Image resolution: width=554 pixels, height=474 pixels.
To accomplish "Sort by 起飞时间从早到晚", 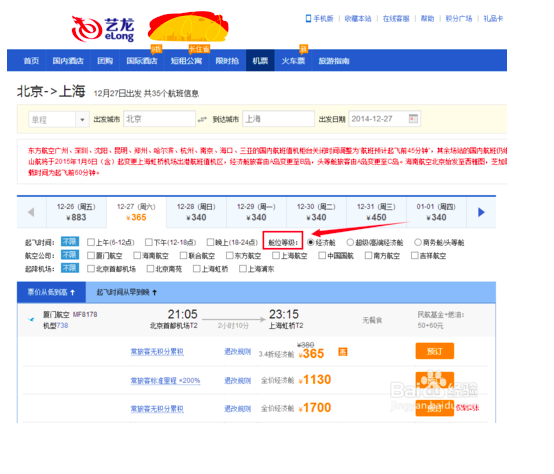I will click(x=126, y=292).
